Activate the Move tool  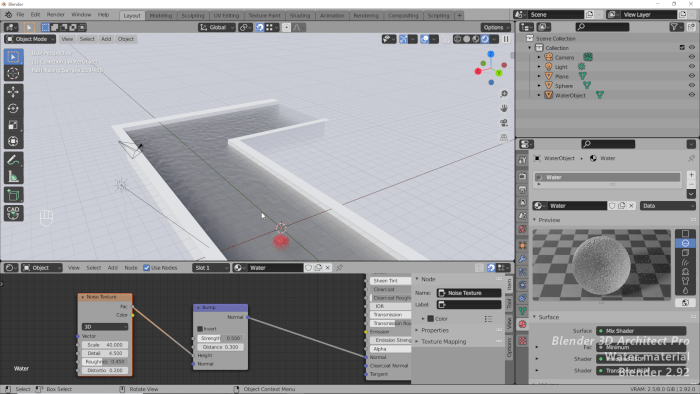pyautogui.click(x=13, y=92)
